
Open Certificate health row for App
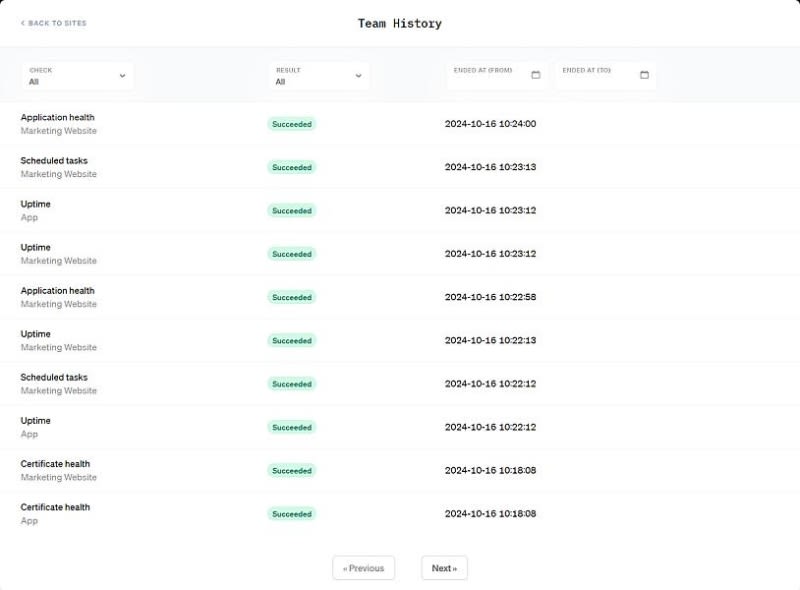coord(400,514)
